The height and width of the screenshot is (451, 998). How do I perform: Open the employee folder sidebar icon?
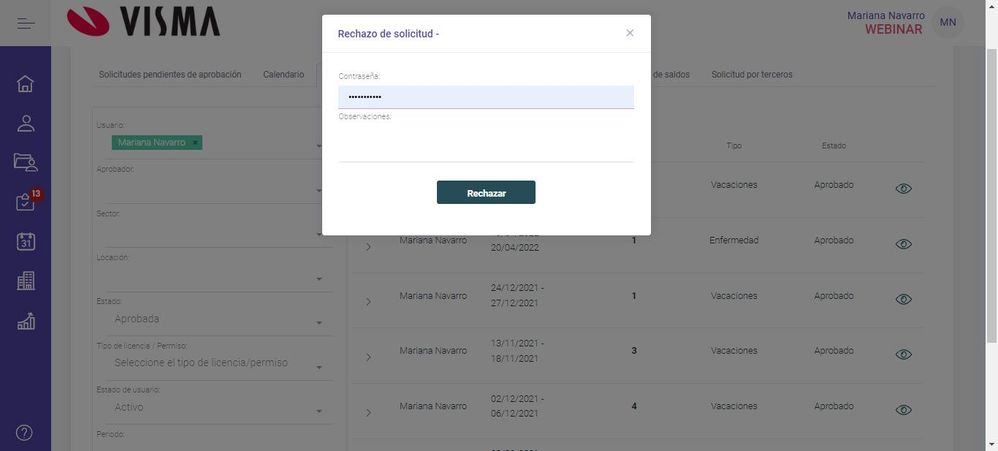point(25,162)
